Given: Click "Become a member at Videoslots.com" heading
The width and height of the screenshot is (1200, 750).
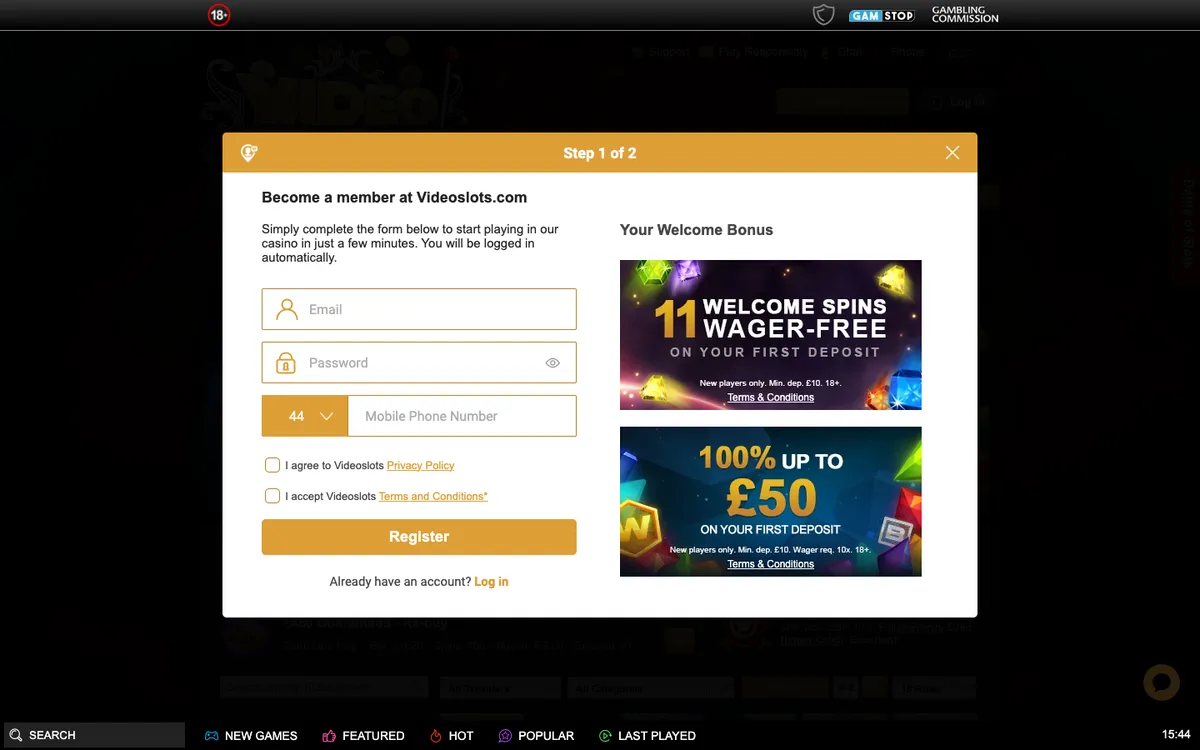Looking at the screenshot, I should click(394, 198).
